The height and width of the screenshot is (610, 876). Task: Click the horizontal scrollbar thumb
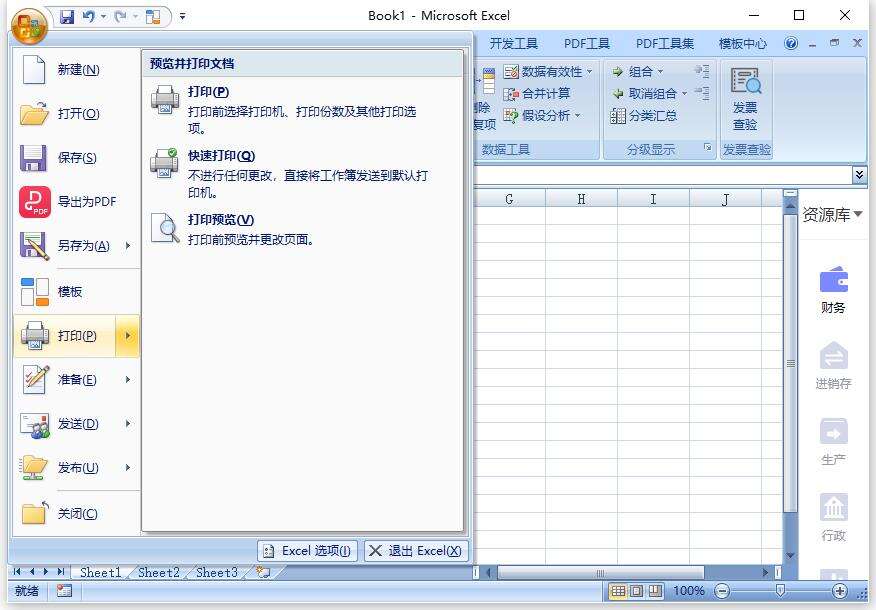(601, 573)
